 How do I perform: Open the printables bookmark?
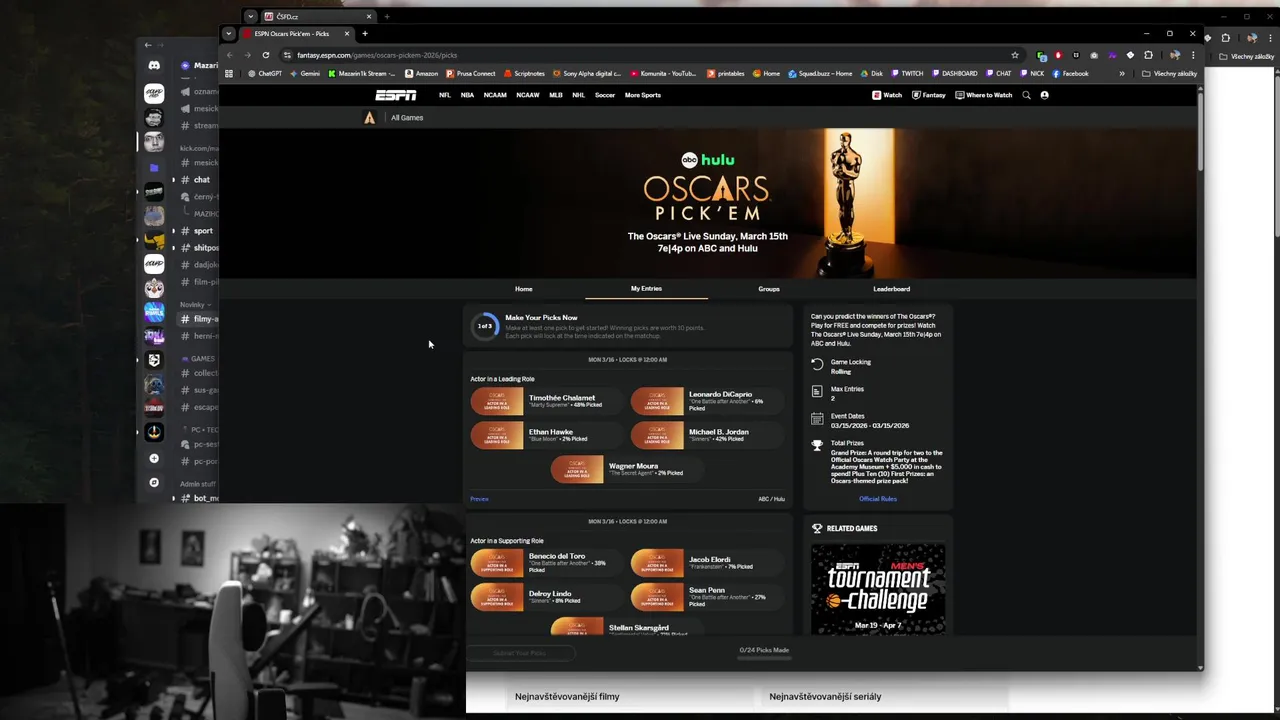(x=725, y=73)
